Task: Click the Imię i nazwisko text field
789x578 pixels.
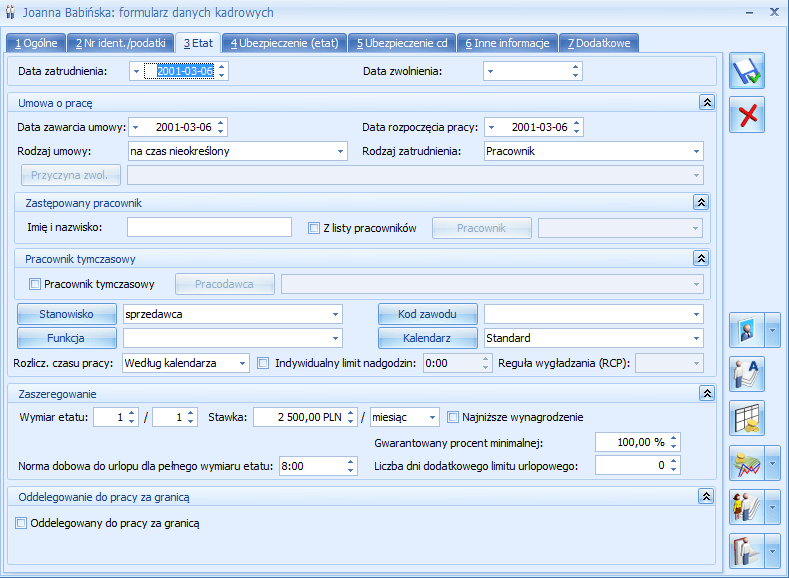Action: [209, 227]
